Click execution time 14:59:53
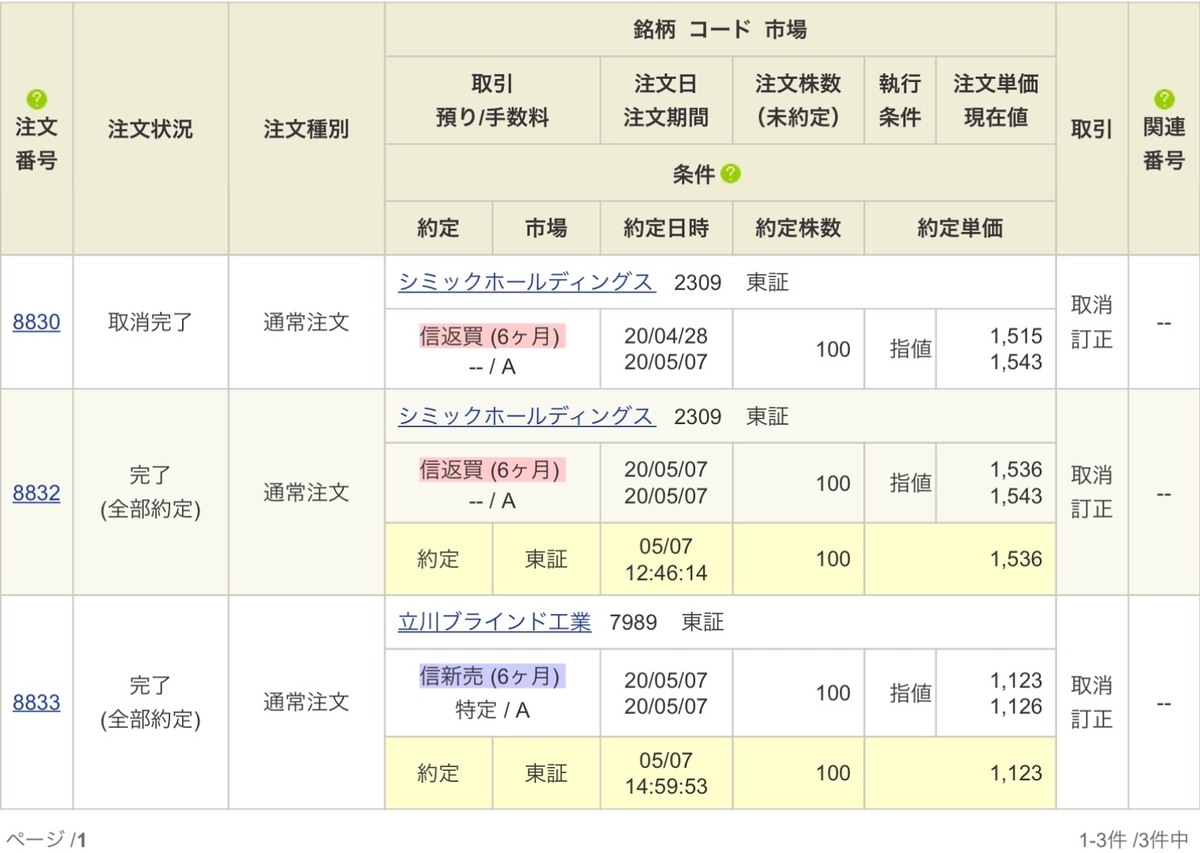Image resolution: width=1200 pixels, height=853 pixels. [666, 787]
